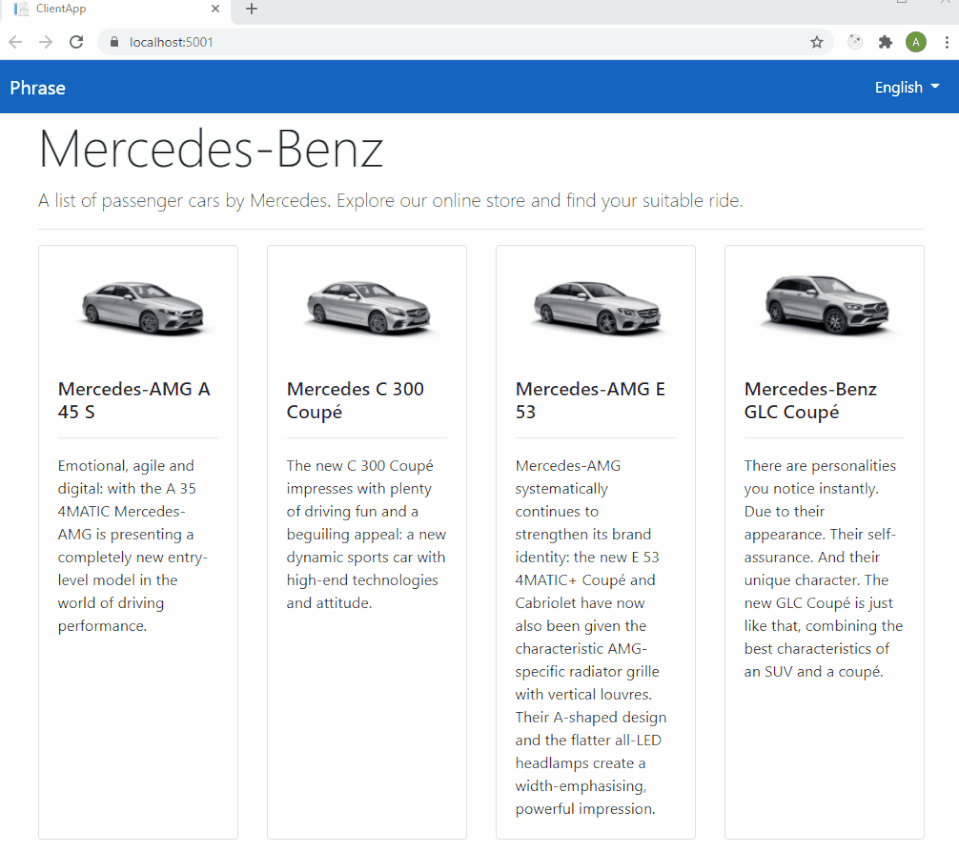Click the 'Emotional, agile and digital' description
The width and height of the screenshot is (959, 853).
click(x=133, y=545)
